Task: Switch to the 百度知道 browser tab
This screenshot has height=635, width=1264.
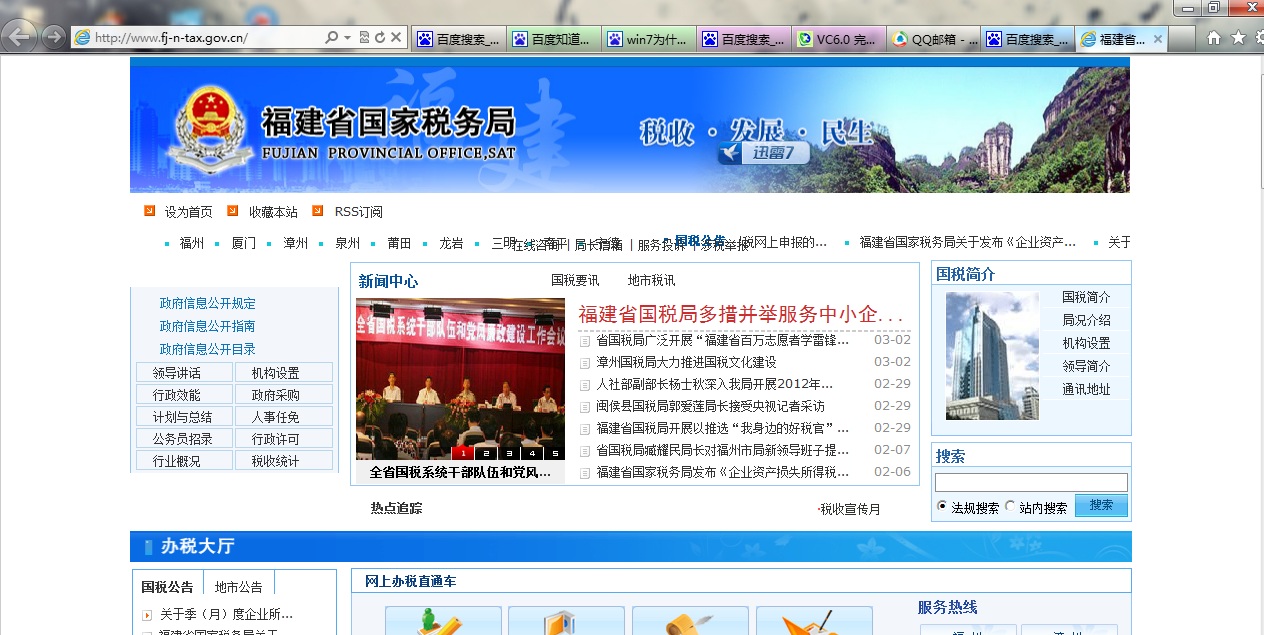Action: 554,39
